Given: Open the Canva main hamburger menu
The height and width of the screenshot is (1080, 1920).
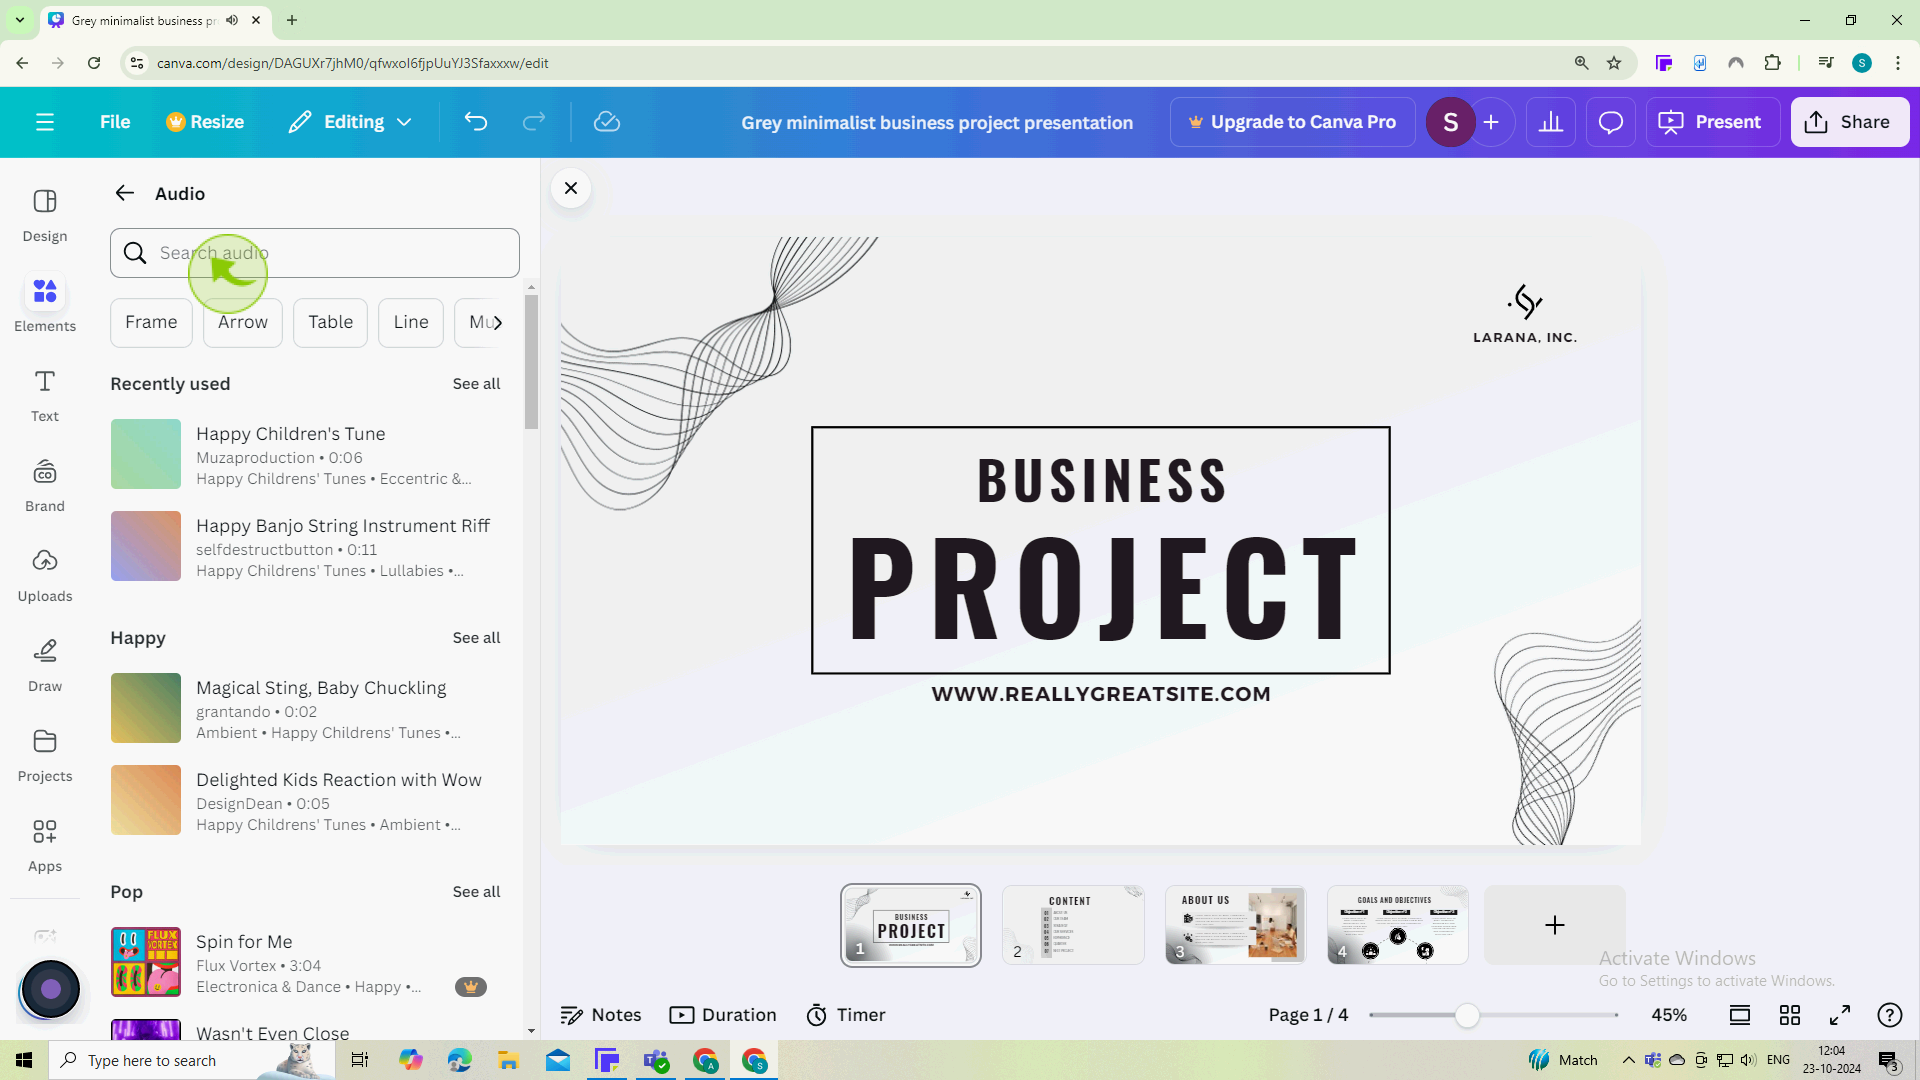Looking at the screenshot, I should [44, 122].
